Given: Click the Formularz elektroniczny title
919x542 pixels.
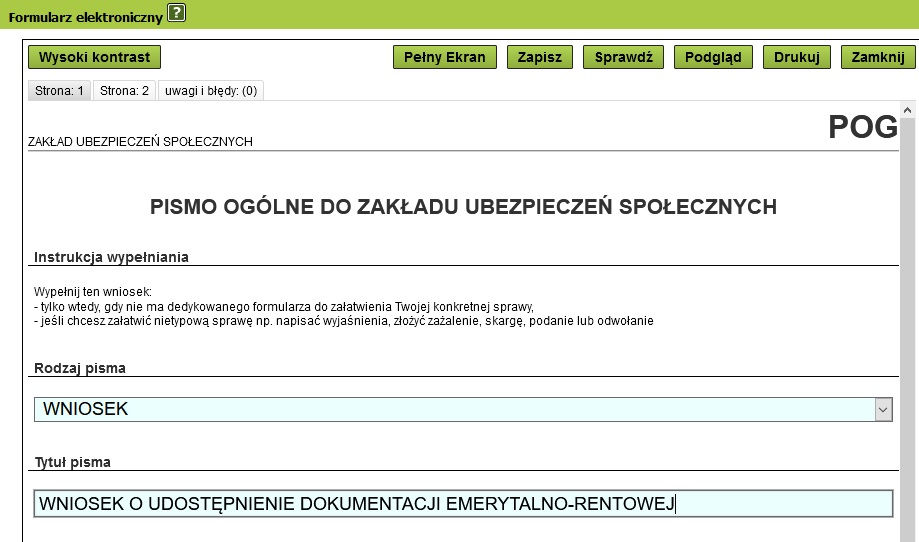Looking at the screenshot, I should coord(86,17).
